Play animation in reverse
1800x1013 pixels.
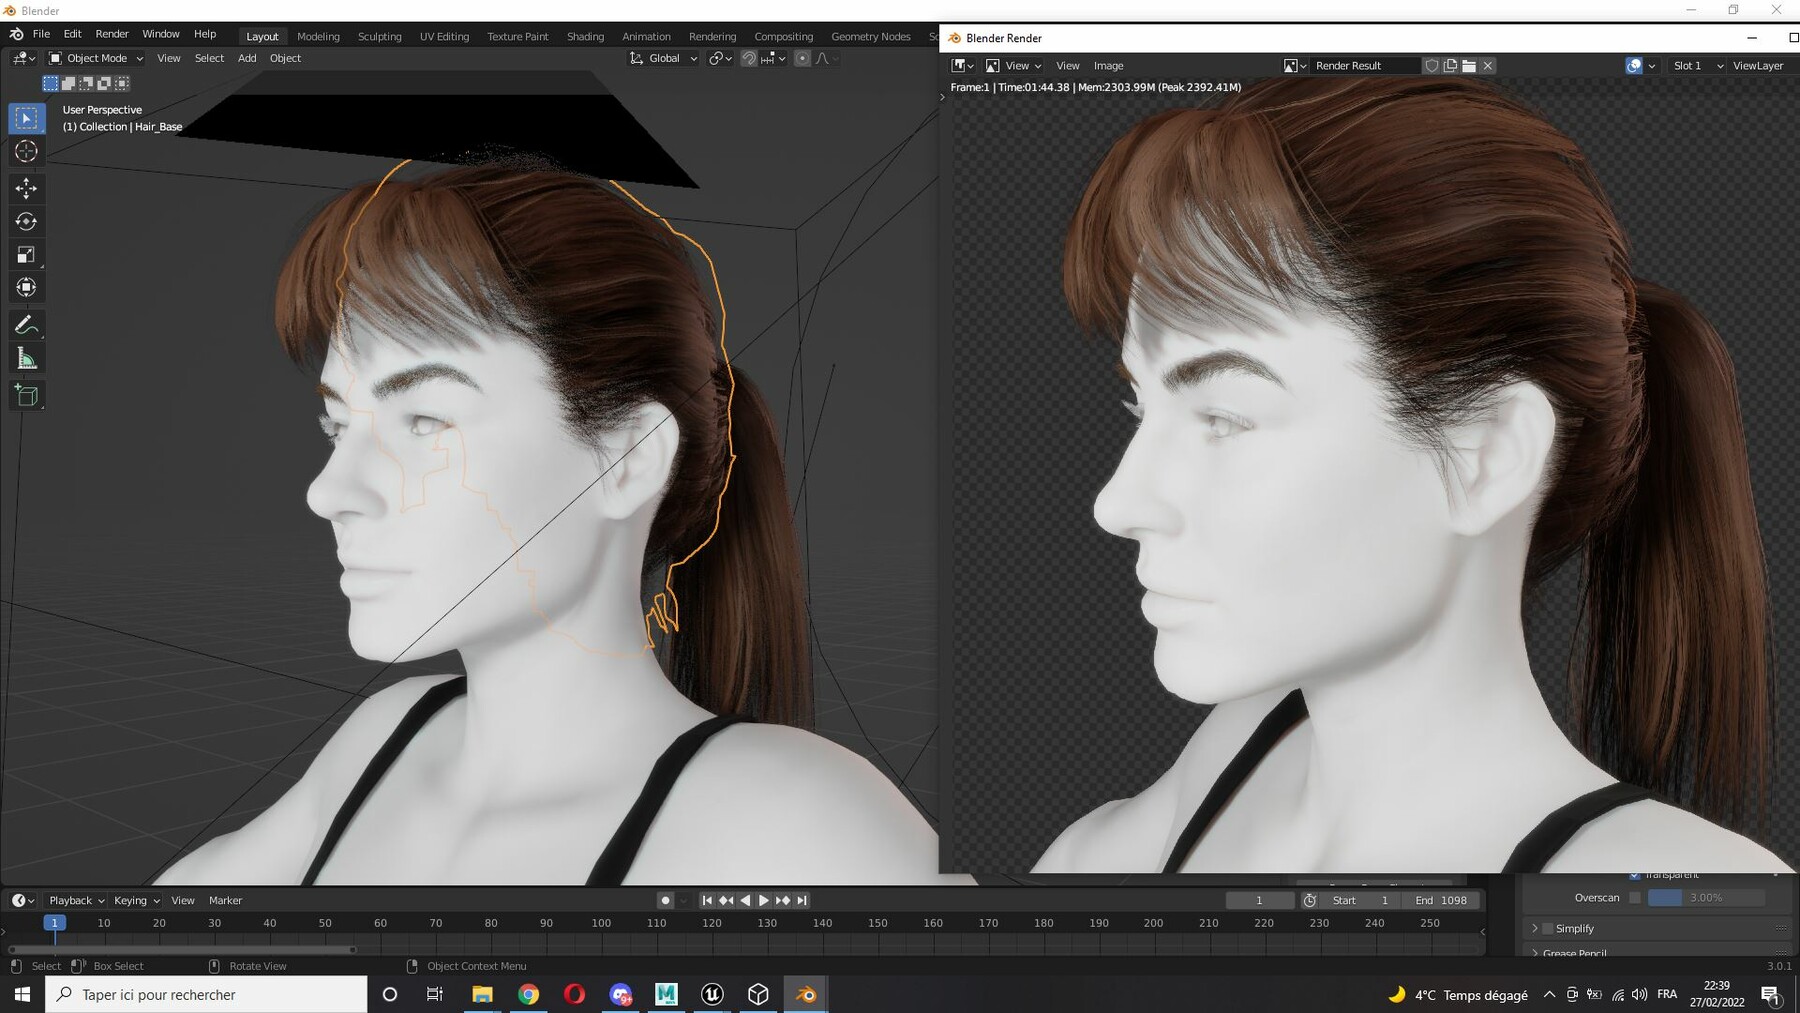click(x=745, y=900)
